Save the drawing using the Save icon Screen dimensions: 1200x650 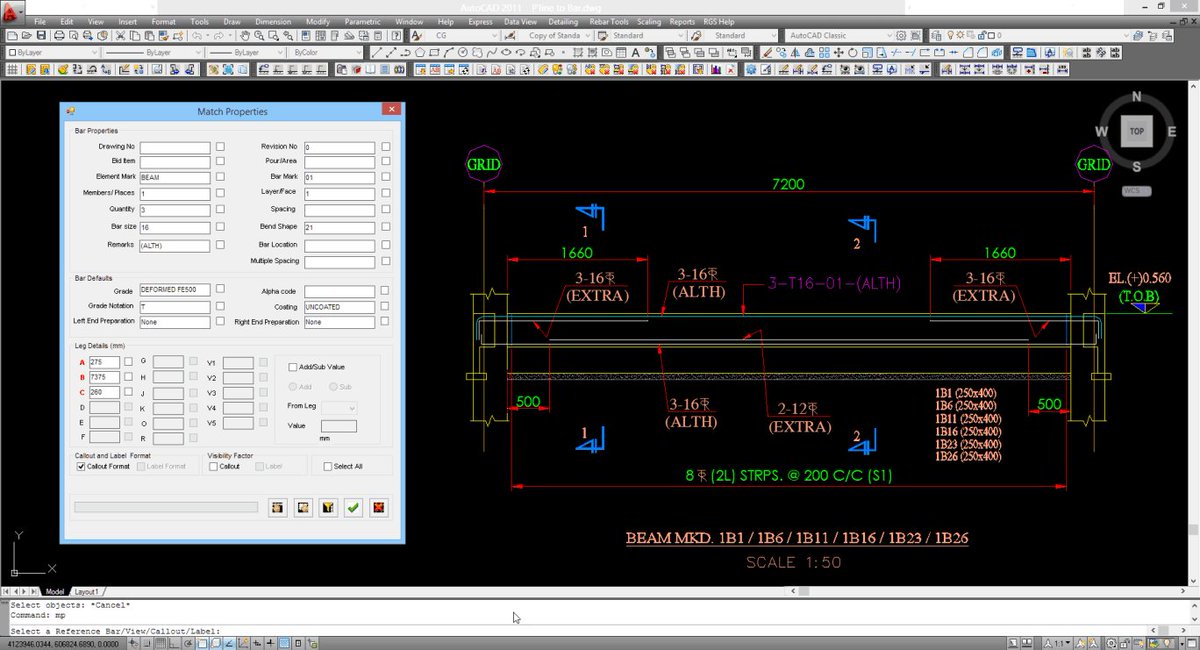[x=41, y=36]
